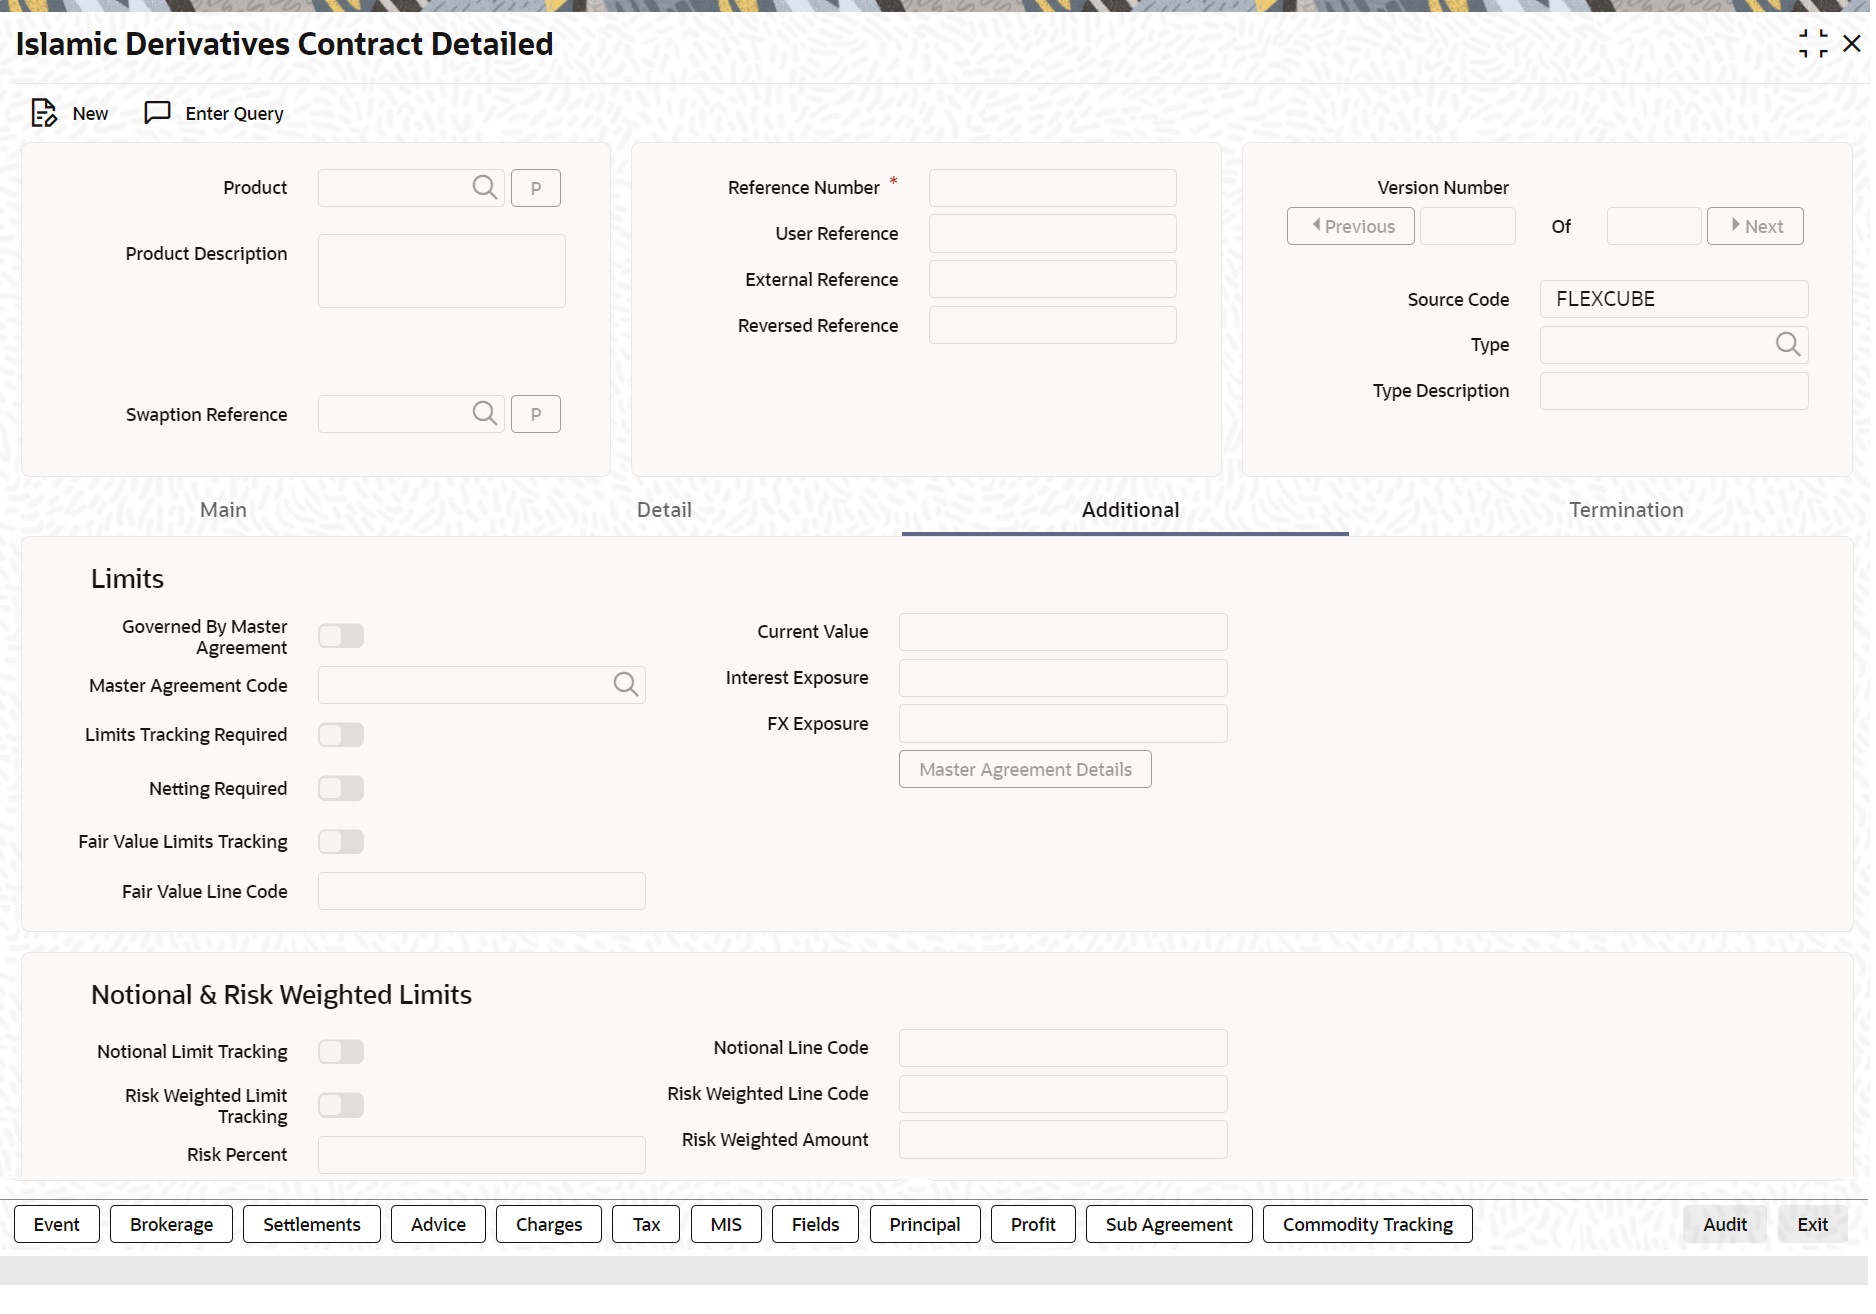Open the Settlements sub-screen
Viewport: 1876px width, 1314px height.
coord(312,1224)
